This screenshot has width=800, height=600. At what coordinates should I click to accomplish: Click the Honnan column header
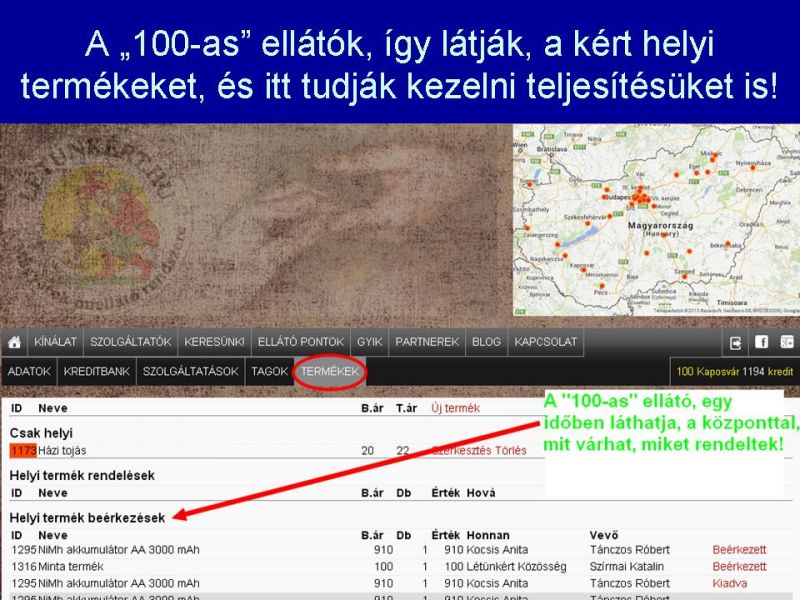[x=488, y=535]
